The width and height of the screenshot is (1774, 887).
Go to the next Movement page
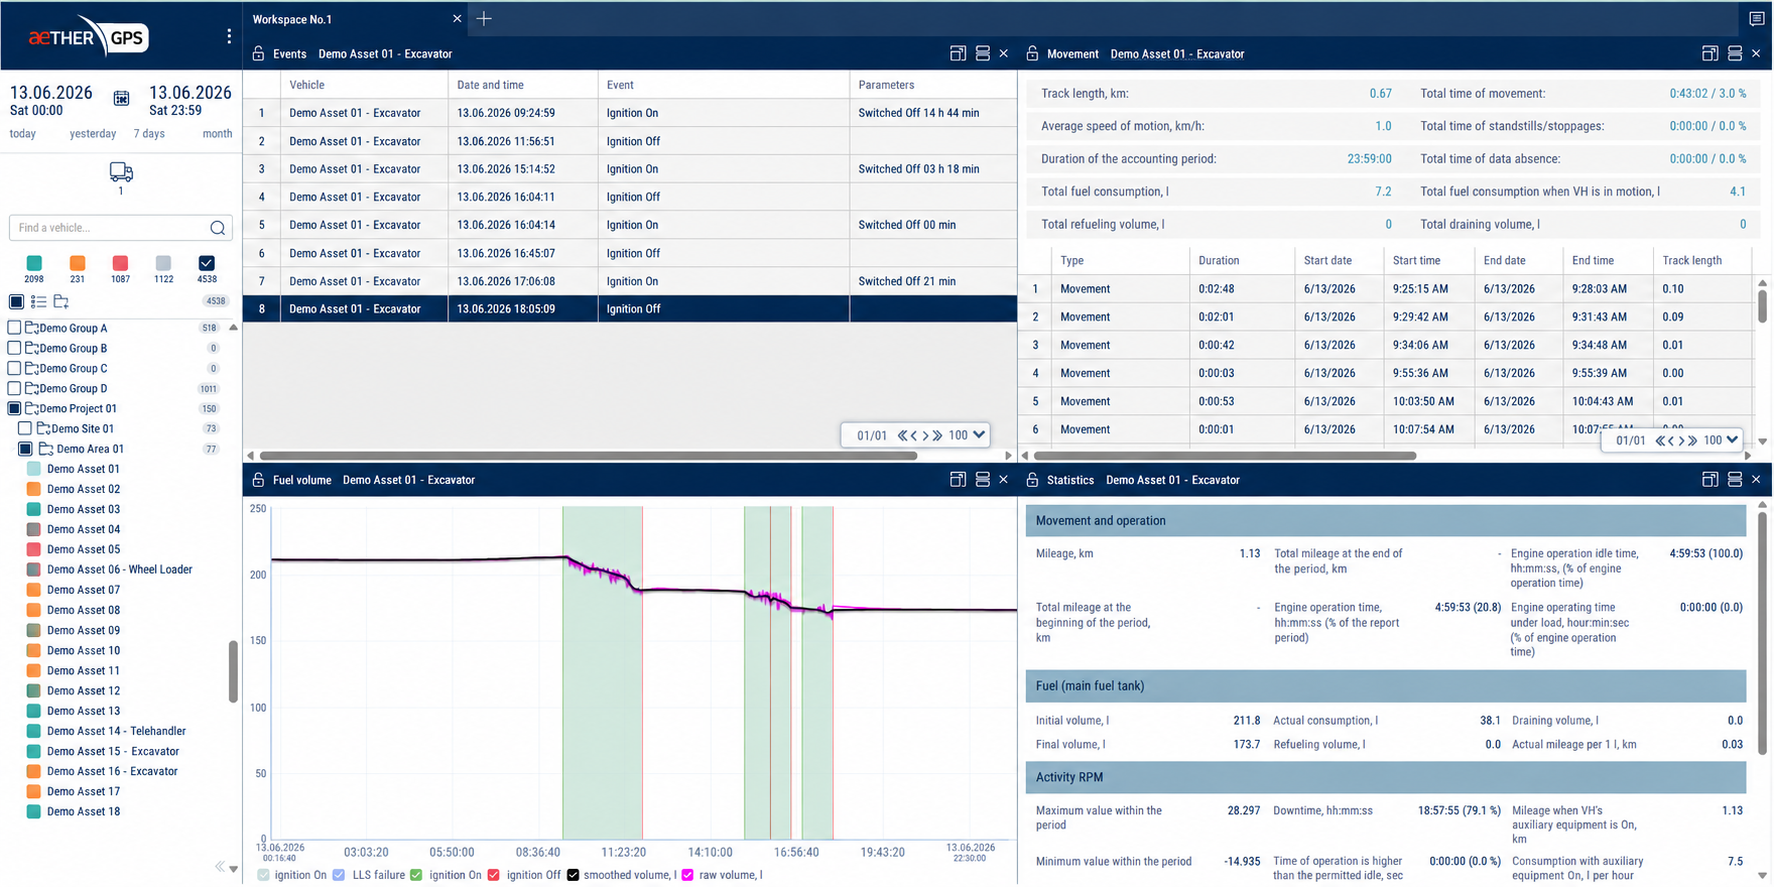point(1682,441)
